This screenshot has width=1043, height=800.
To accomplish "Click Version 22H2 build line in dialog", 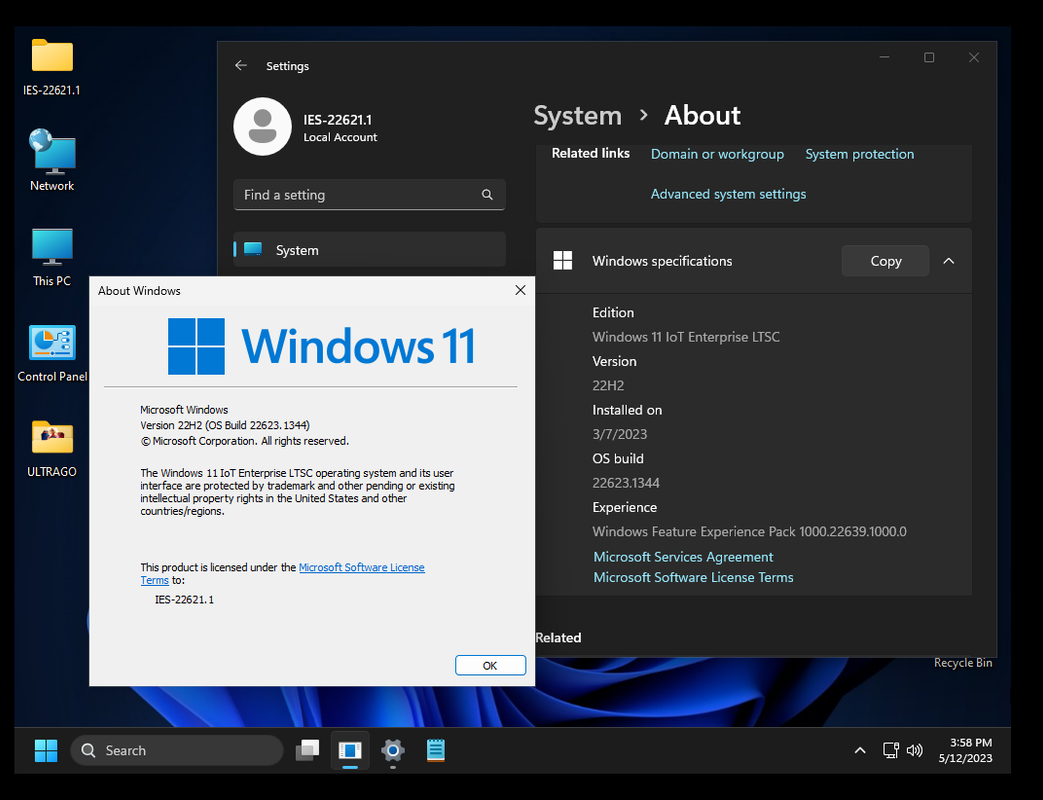I will tap(225, 425).
